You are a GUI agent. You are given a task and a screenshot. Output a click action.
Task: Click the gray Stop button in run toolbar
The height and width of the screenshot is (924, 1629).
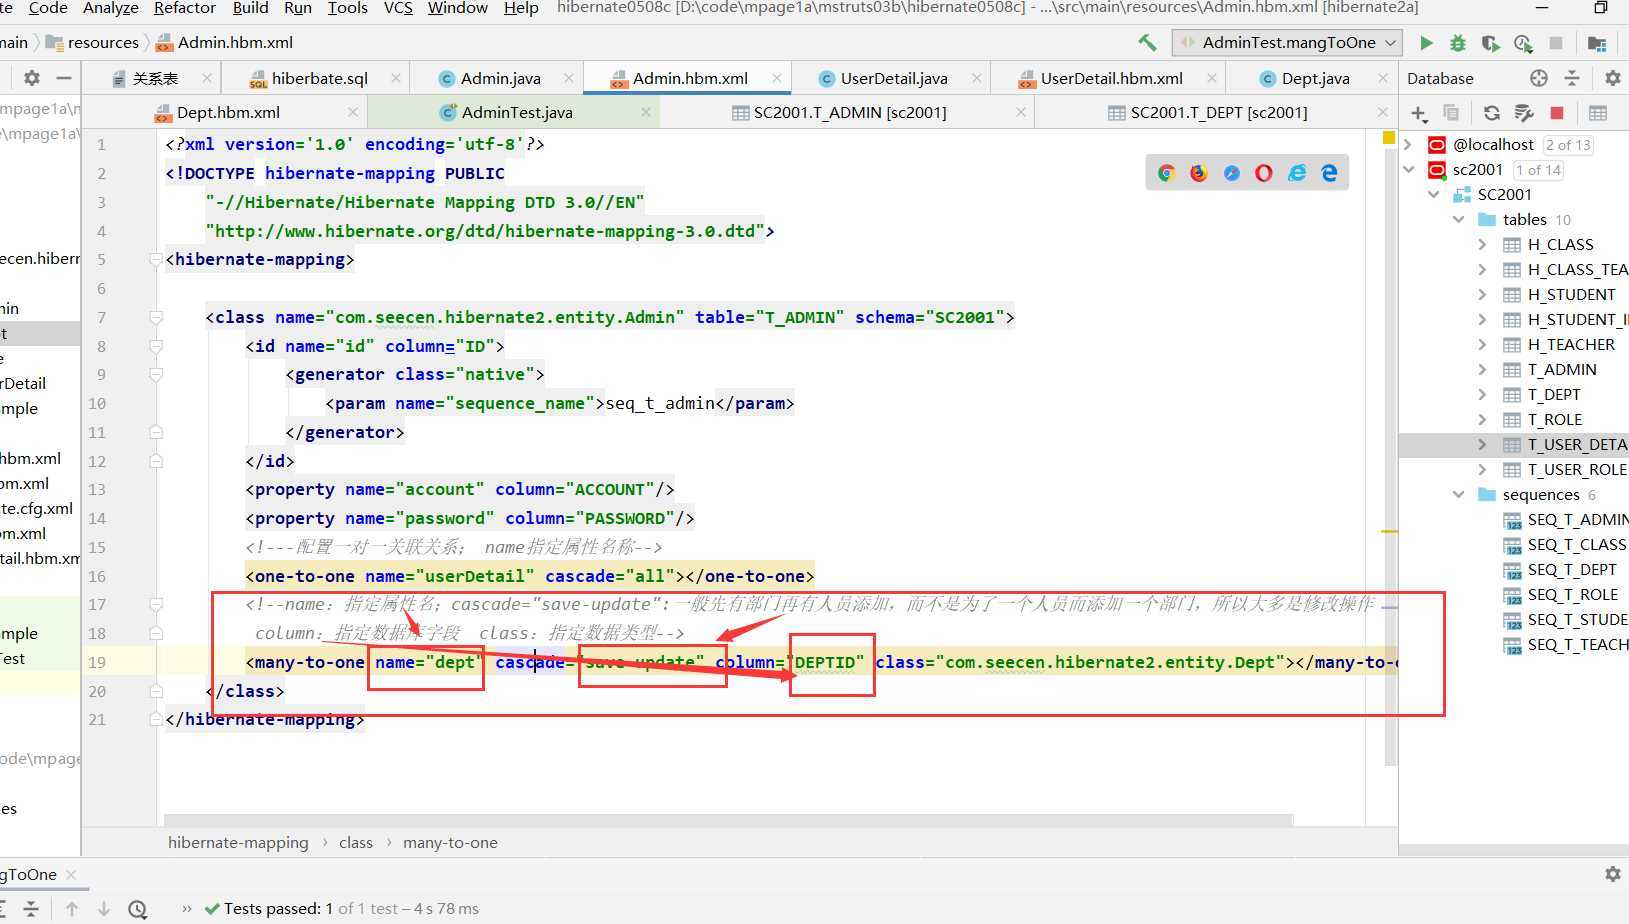1556,43
